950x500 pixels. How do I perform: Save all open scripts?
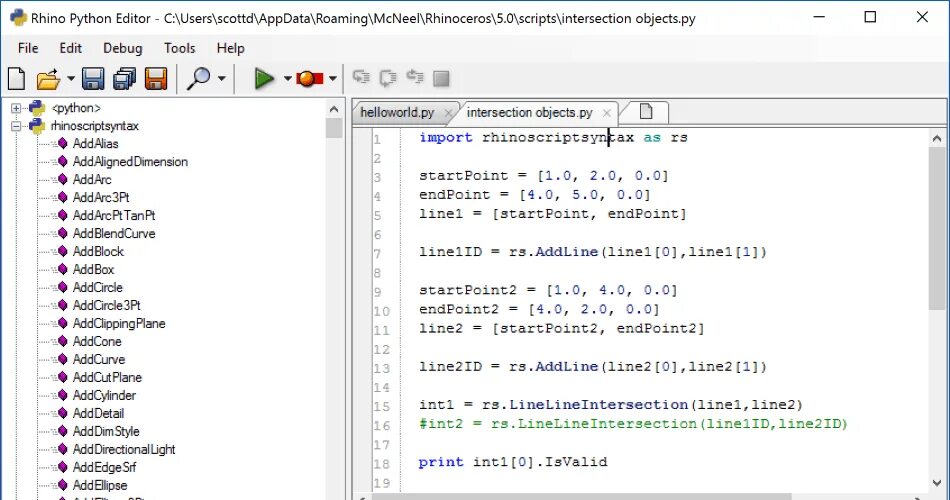click(125, 79)
